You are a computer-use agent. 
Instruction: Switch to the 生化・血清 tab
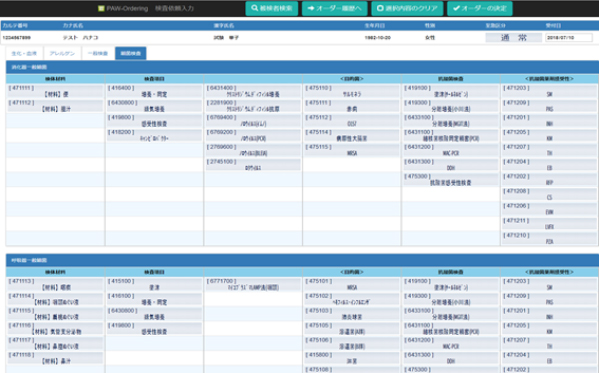pos(24,54)
